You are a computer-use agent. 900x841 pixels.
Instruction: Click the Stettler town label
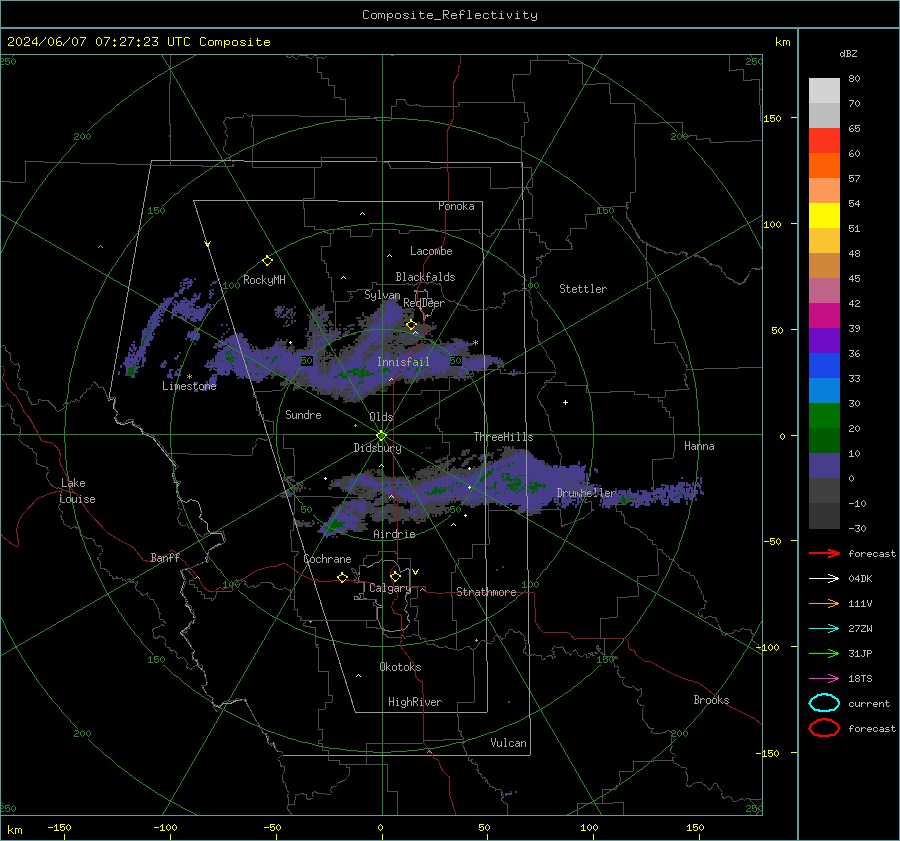coord(583,289)
